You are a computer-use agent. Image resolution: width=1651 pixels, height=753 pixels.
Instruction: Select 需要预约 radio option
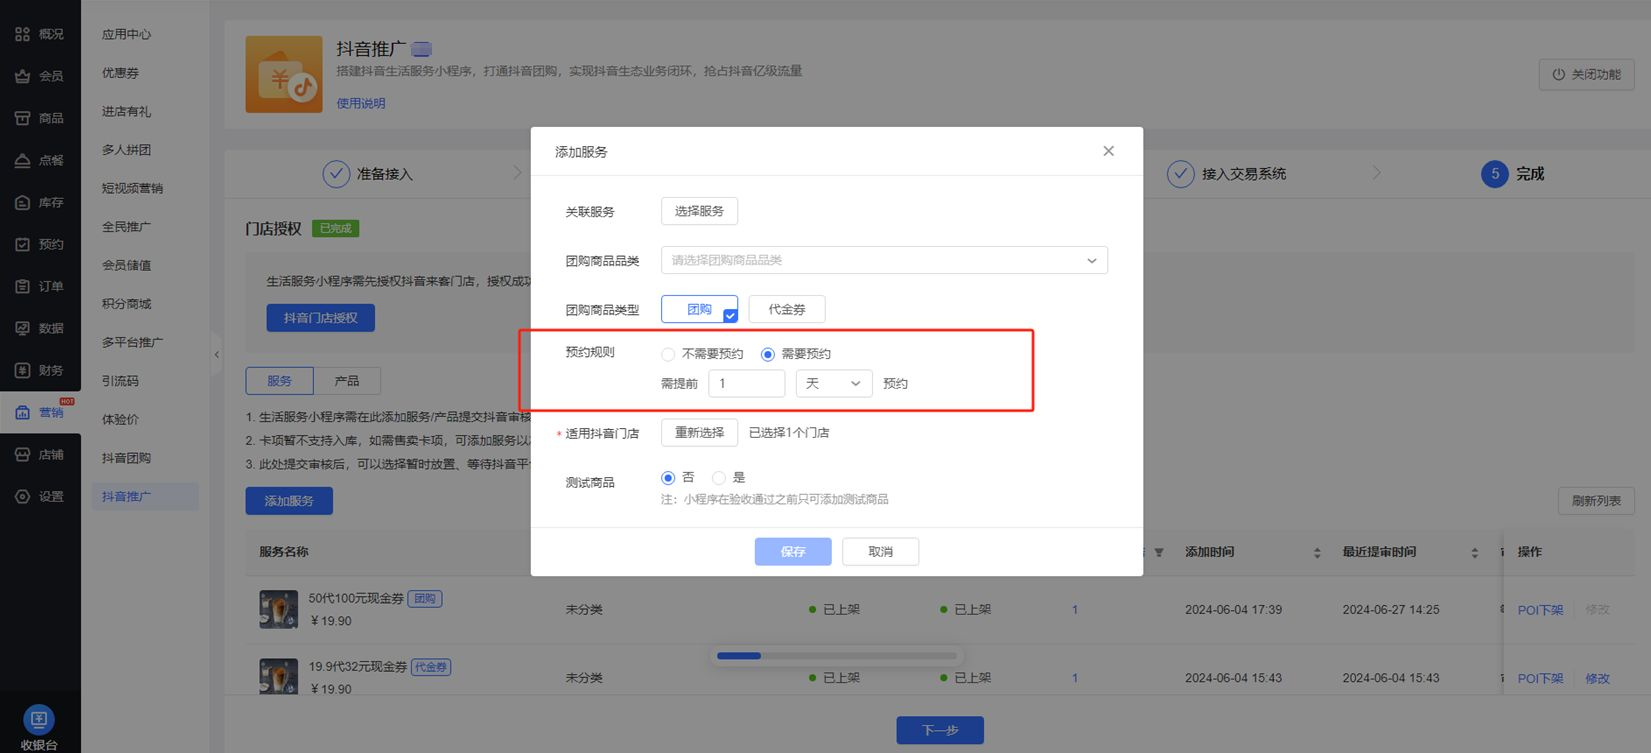(768, 354)
